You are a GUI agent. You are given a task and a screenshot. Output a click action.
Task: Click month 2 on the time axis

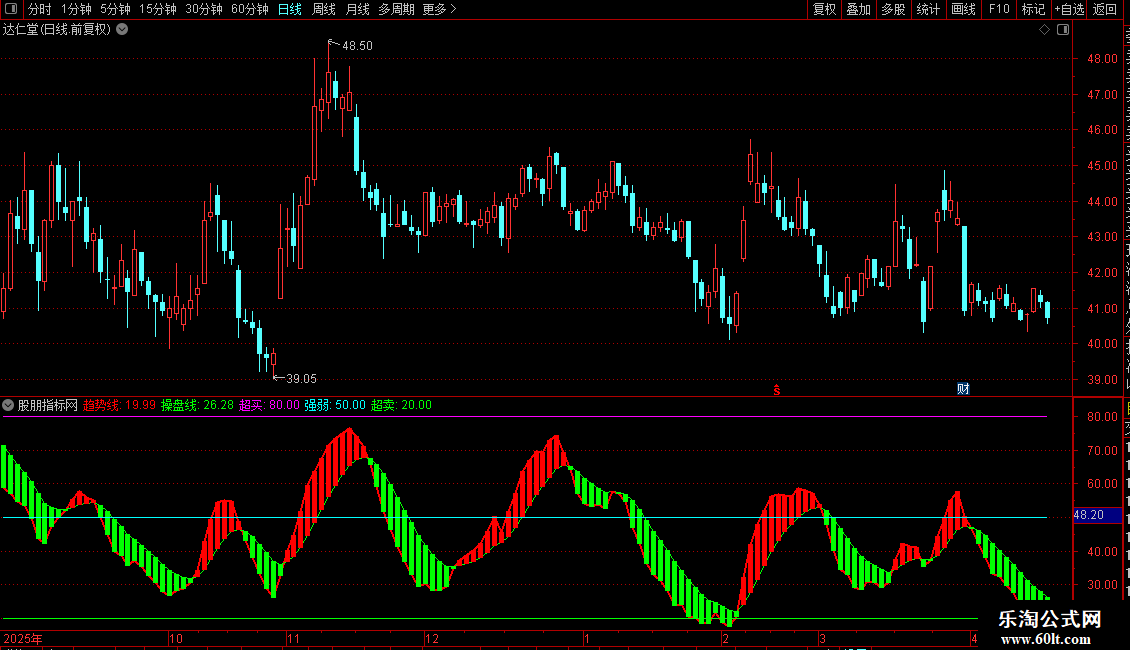726,638
